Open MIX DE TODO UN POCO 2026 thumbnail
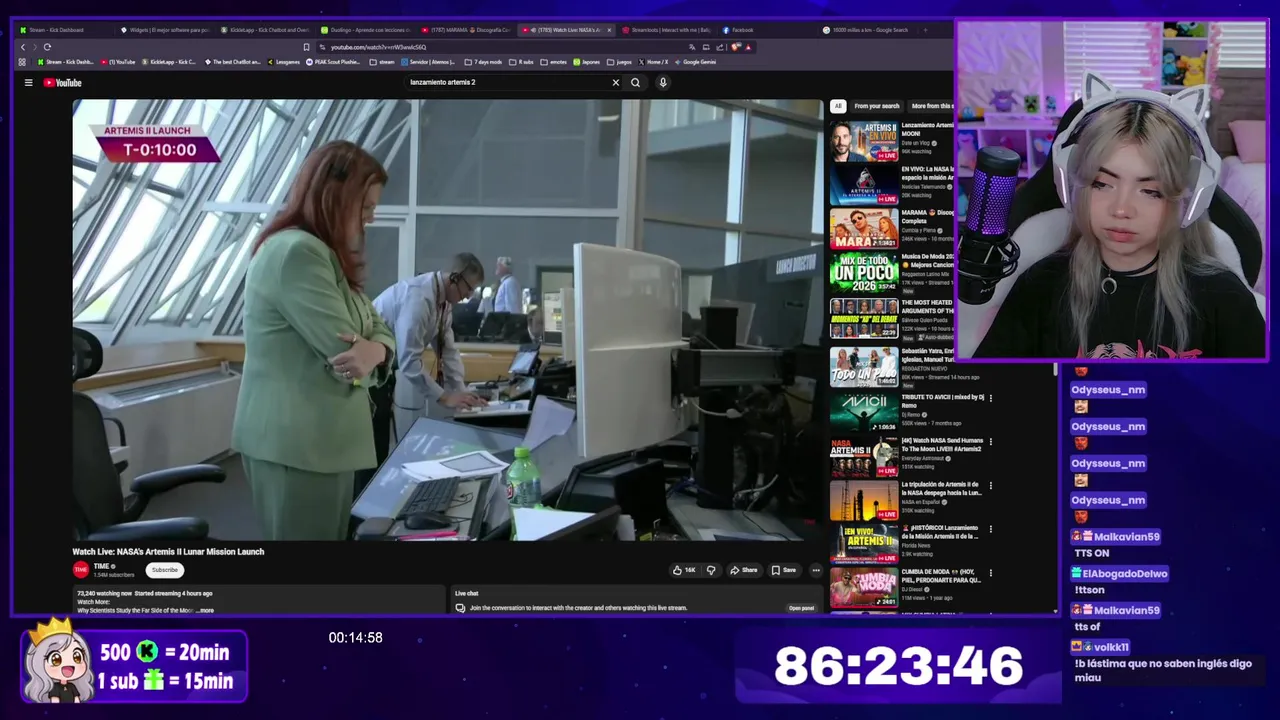Image resolution: width=1280 pixels, height=720 pixels. tap(864, 272)
